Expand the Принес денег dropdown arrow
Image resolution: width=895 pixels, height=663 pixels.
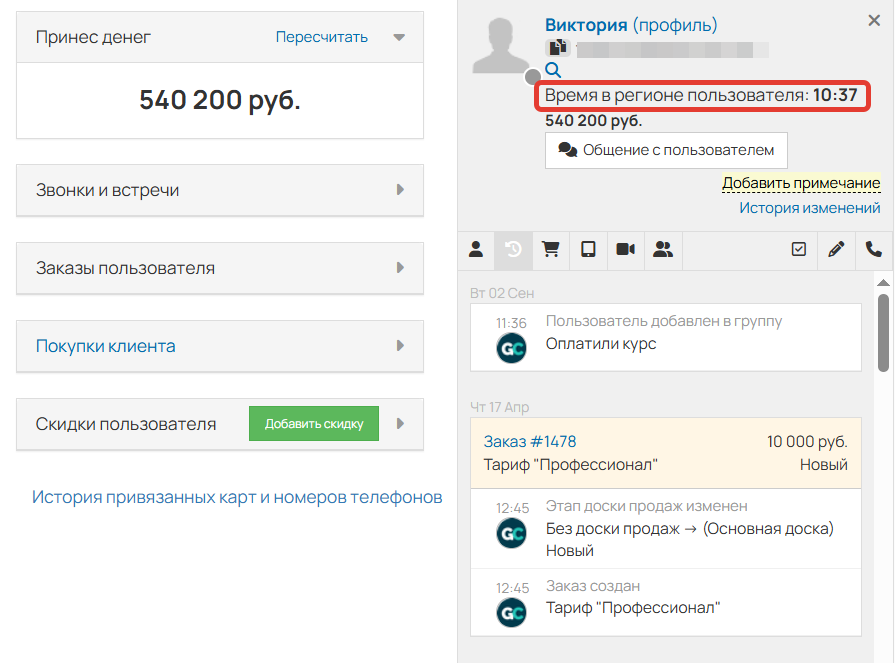pyautogui.click(x=398, y=37)
